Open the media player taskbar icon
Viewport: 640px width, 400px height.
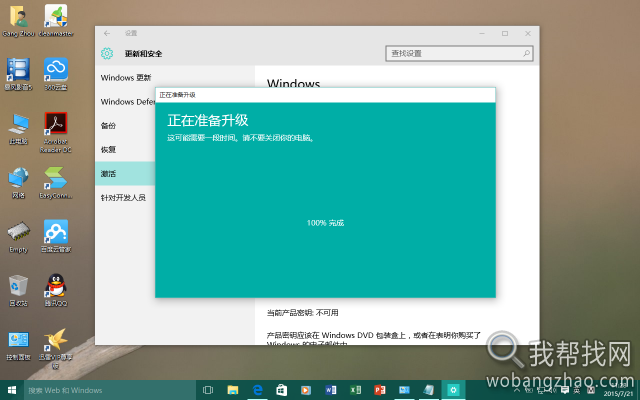click(x=306, y=390)
